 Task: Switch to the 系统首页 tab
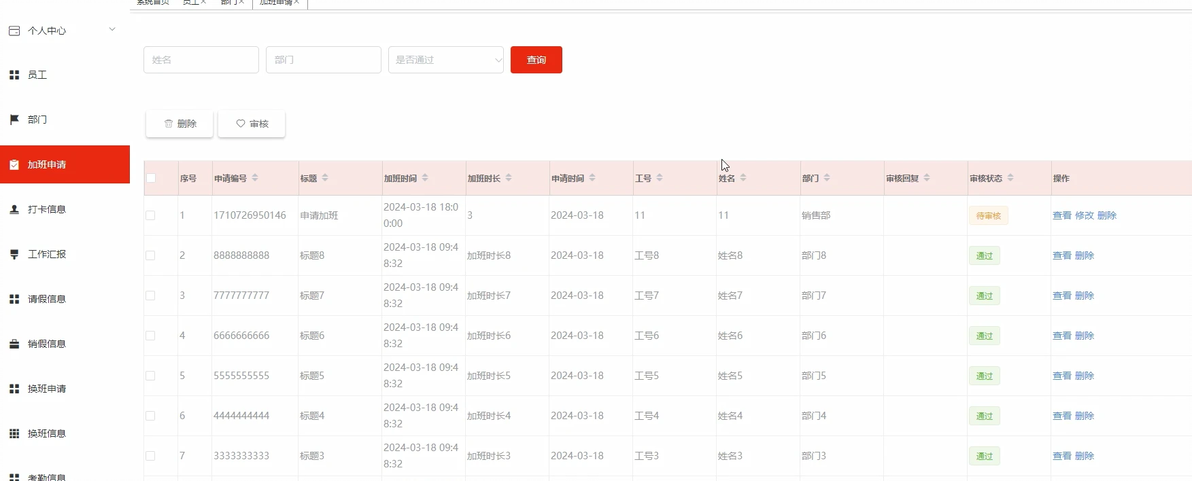(152, 3)
